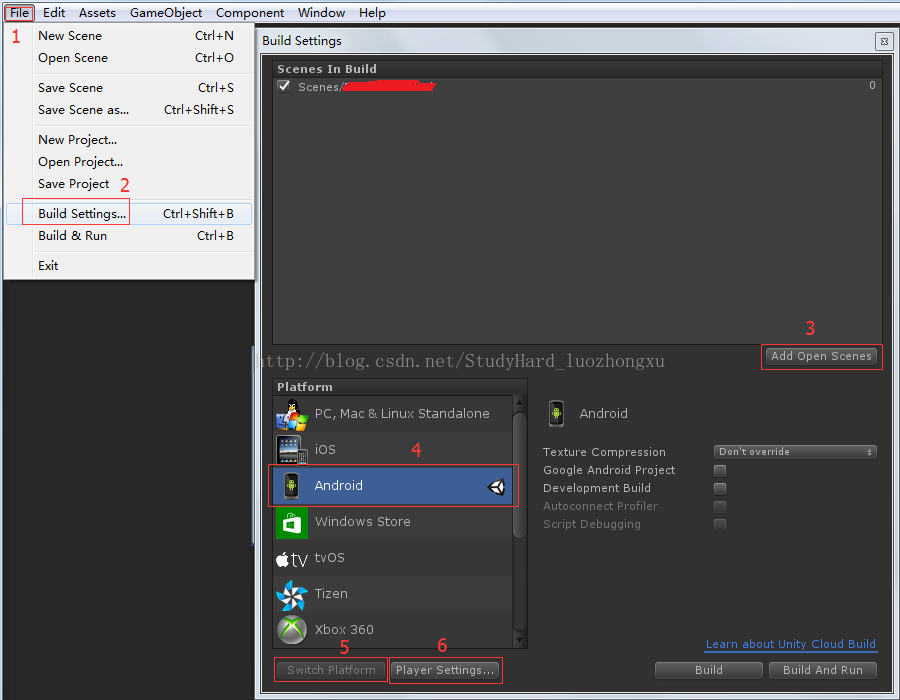Toggle Script Debugging checkbox
Image resolution: width=900 pixels, height=700 pixels.
pyautogui.click(x=720, y=524)
